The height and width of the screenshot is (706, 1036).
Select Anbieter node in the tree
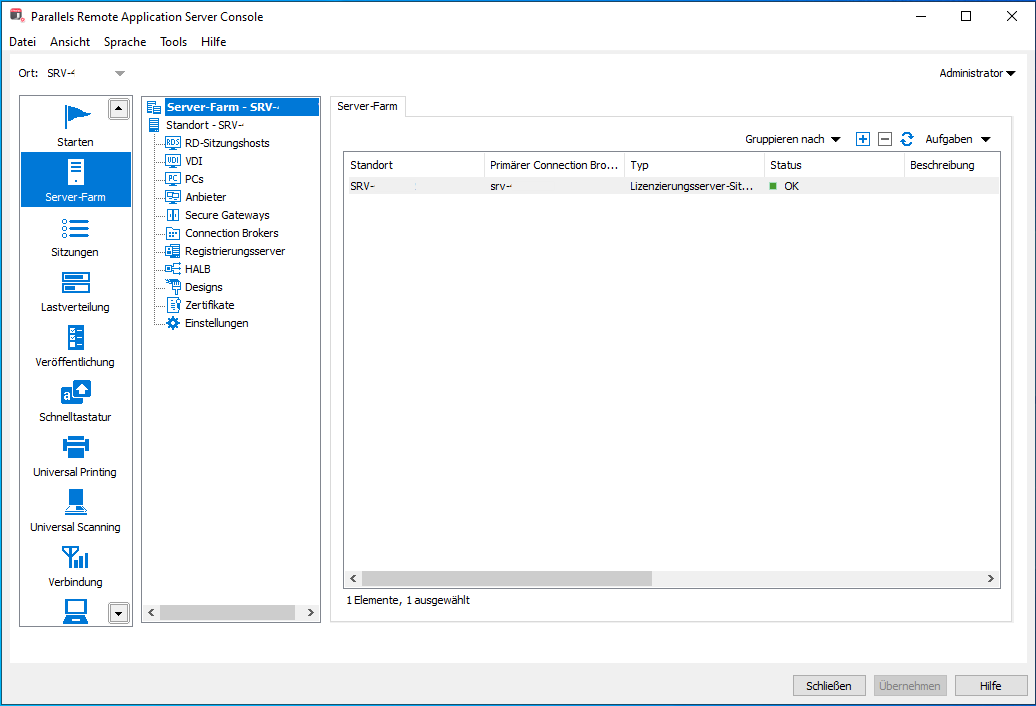[x=205, y=197]
